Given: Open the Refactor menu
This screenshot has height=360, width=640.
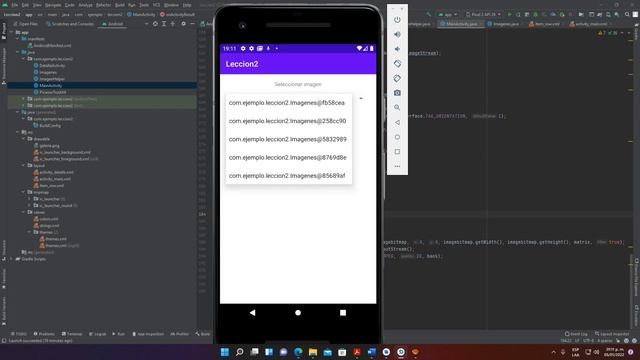Looking at the screenshot, I should pyautogui.click(x=103, y=5).
